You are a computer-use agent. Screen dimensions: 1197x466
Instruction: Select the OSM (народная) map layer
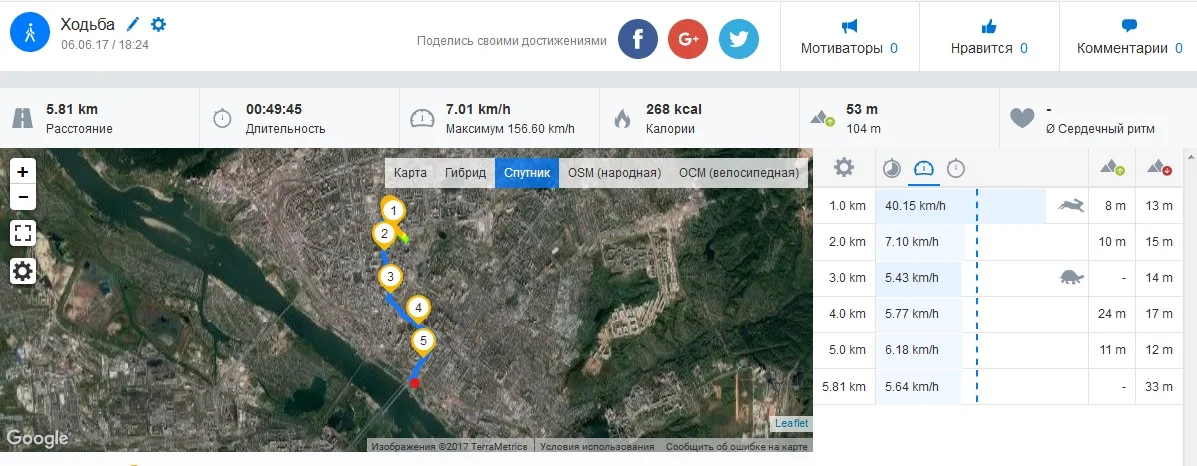tap(614, 173)
